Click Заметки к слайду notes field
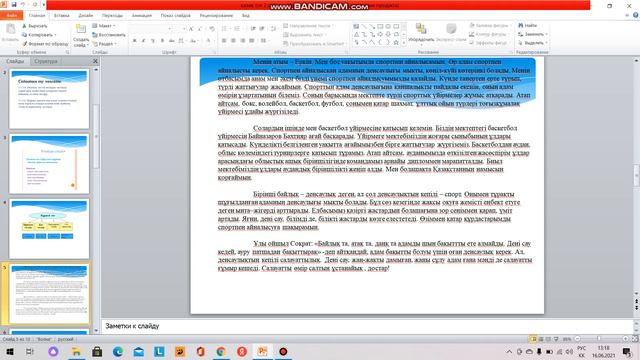 [367, 326]
